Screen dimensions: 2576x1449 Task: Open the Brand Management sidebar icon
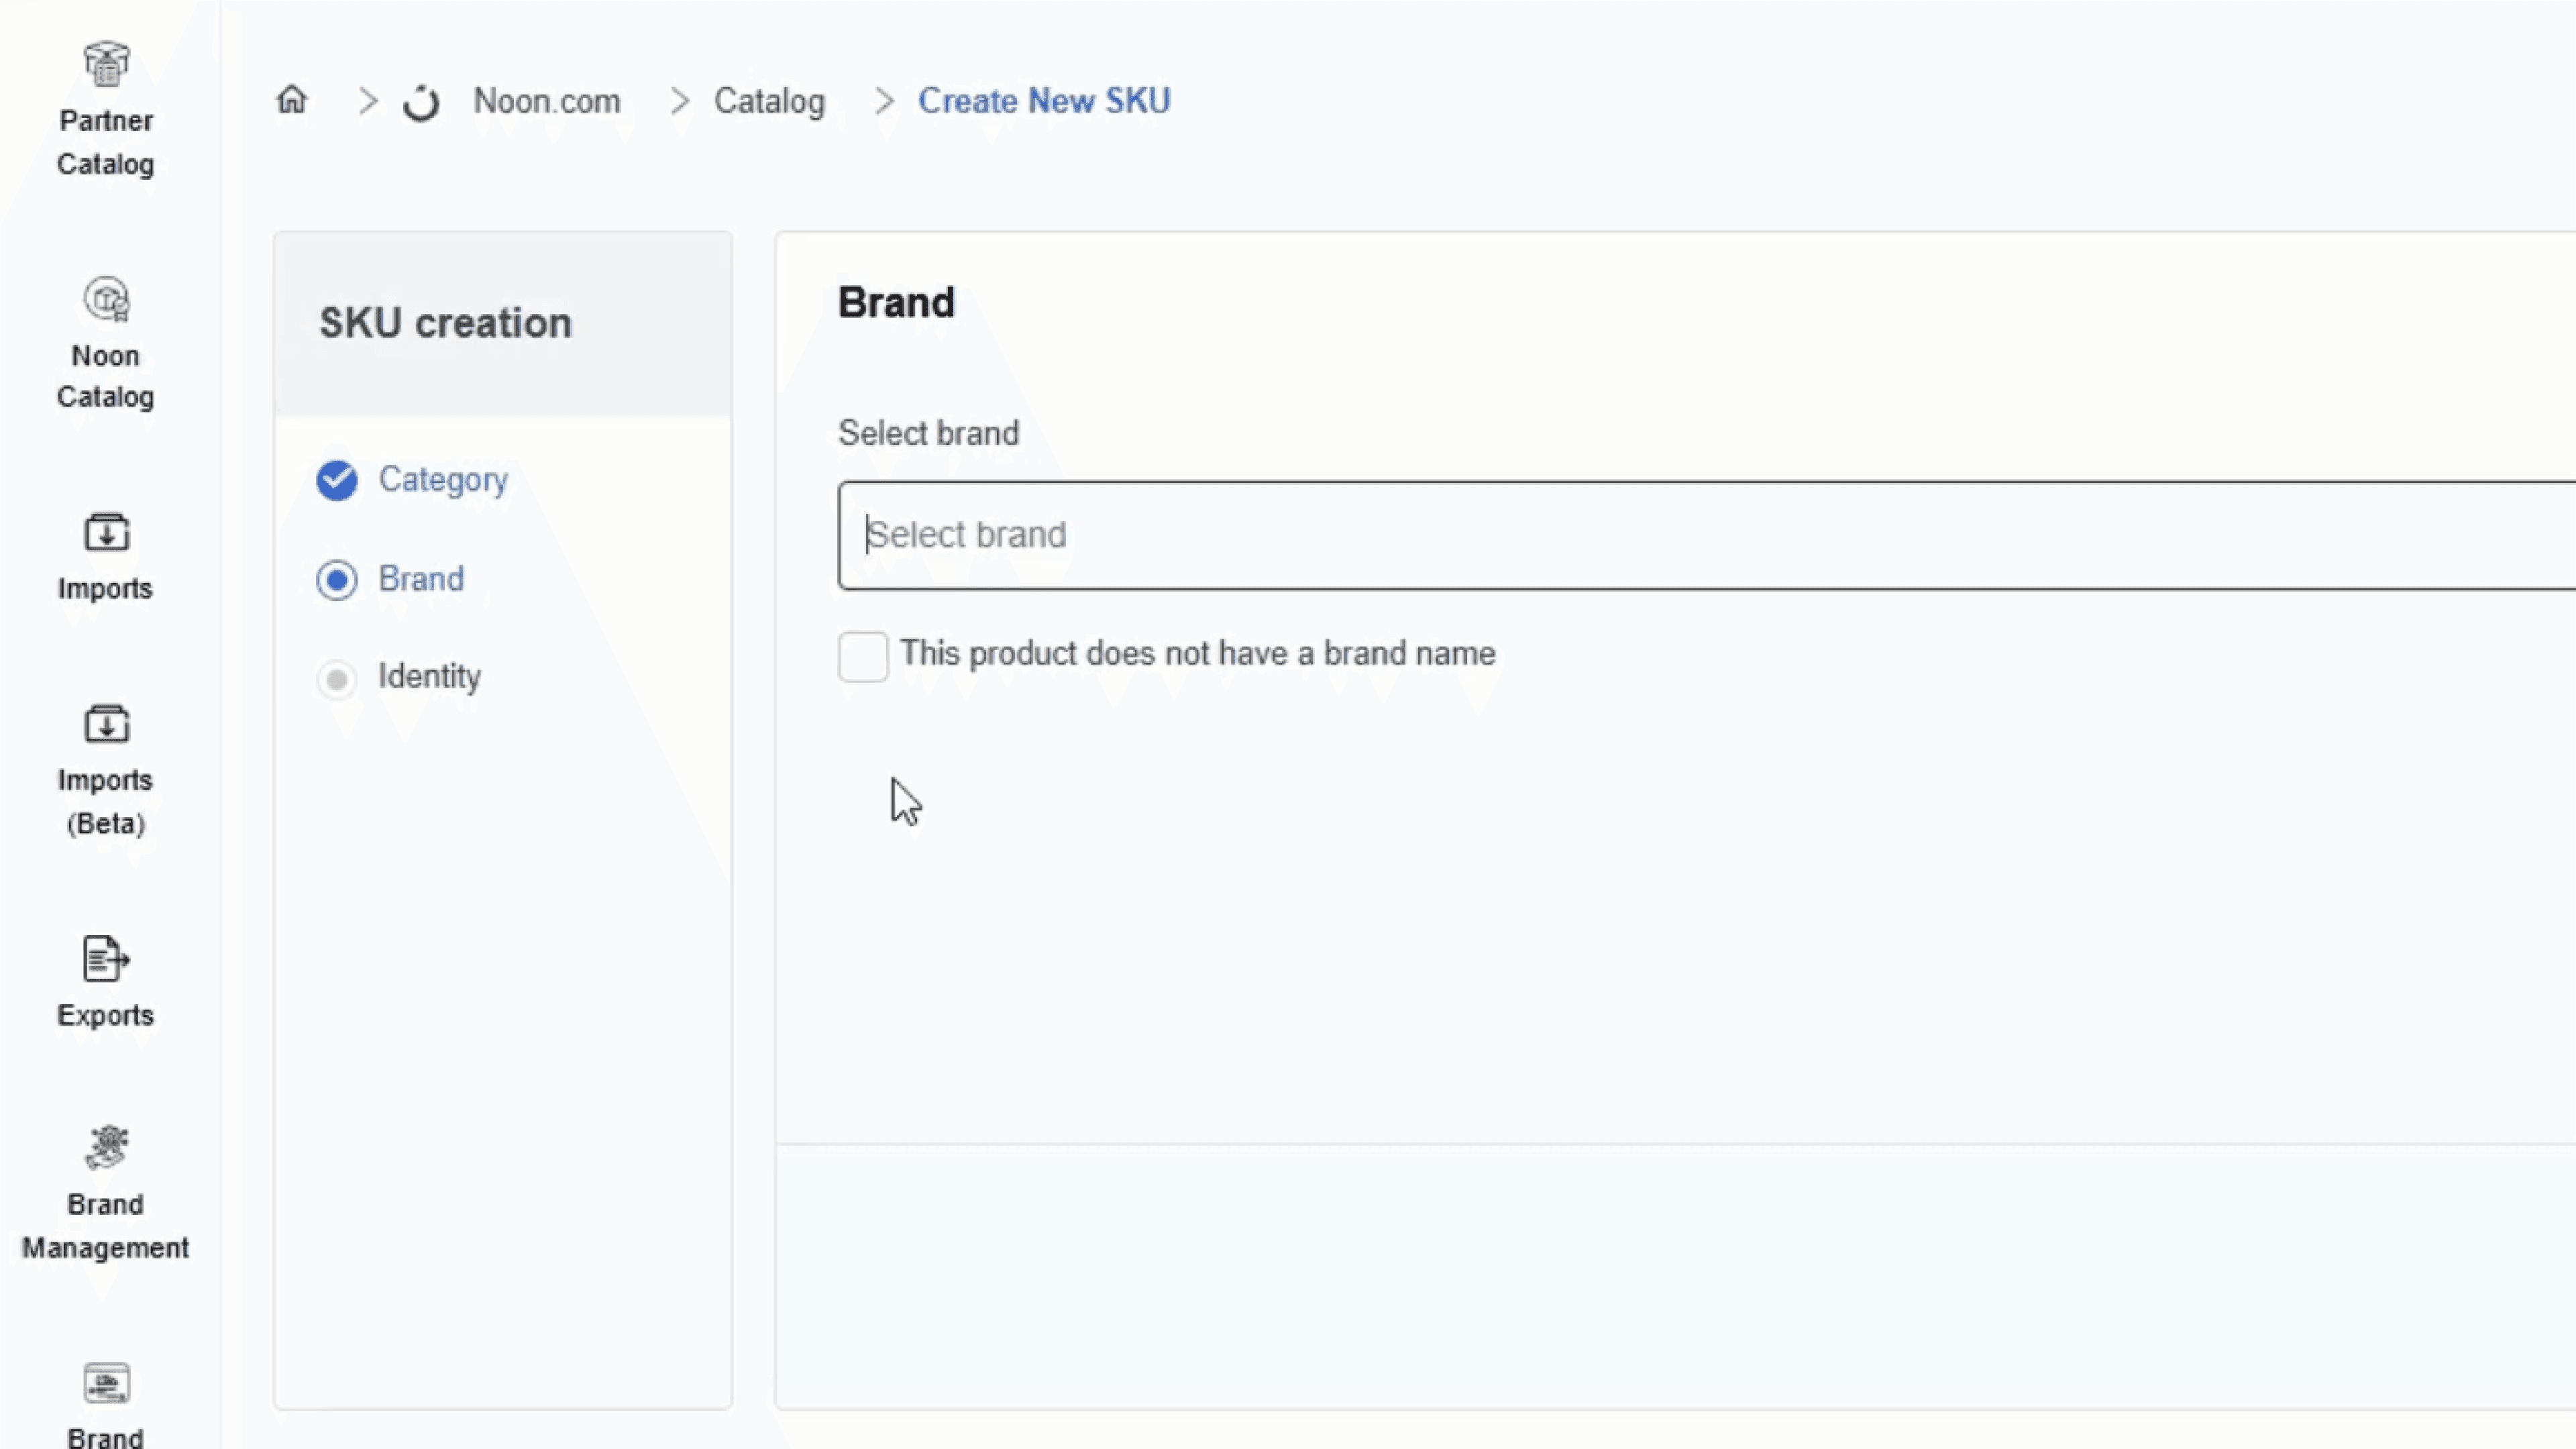tap(106, 1147)
